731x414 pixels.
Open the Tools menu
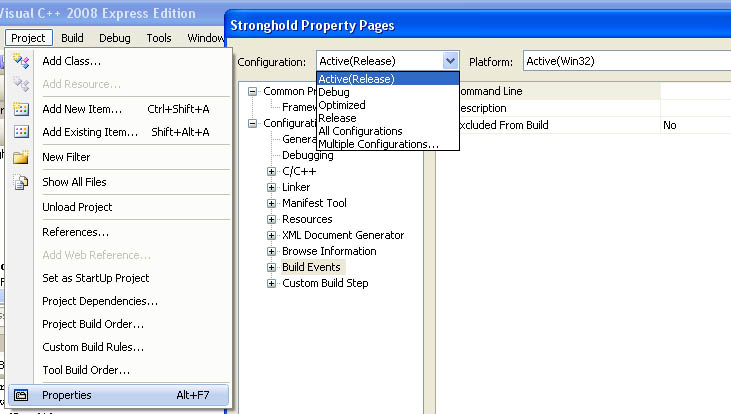159,38
